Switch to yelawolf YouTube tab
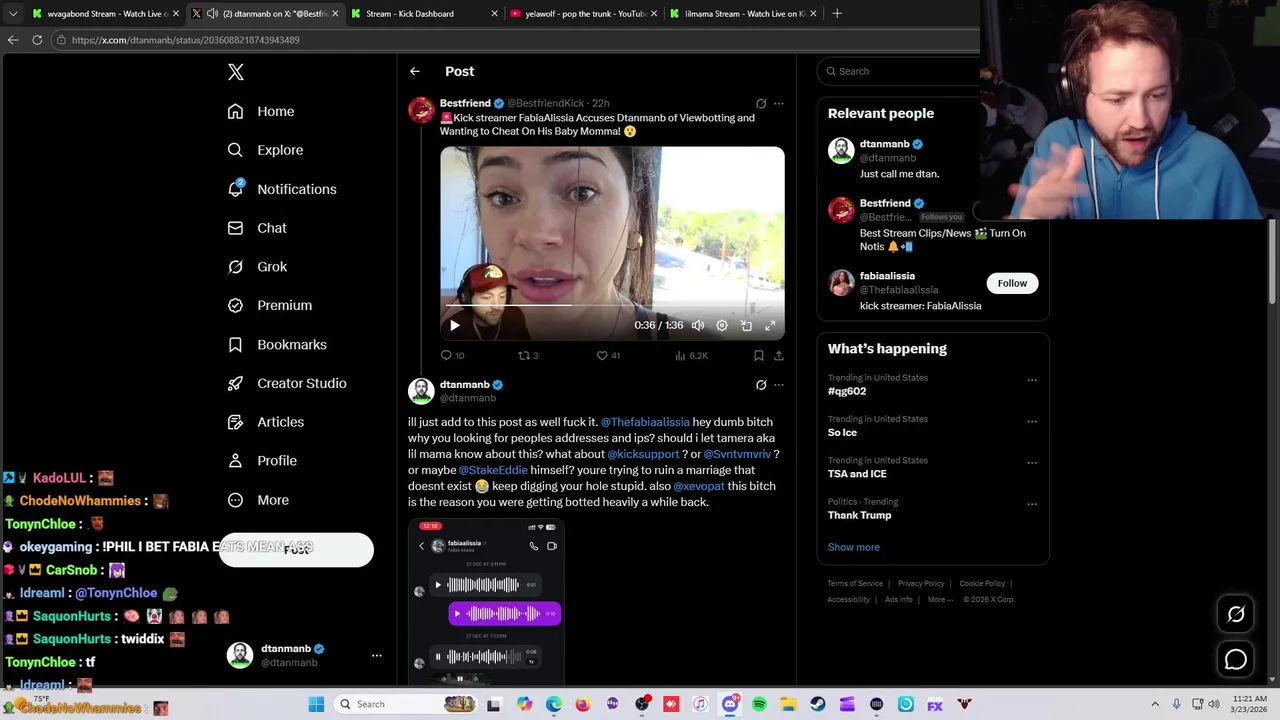This screenshot has width=1280, height=720. [x=582, y=14]
